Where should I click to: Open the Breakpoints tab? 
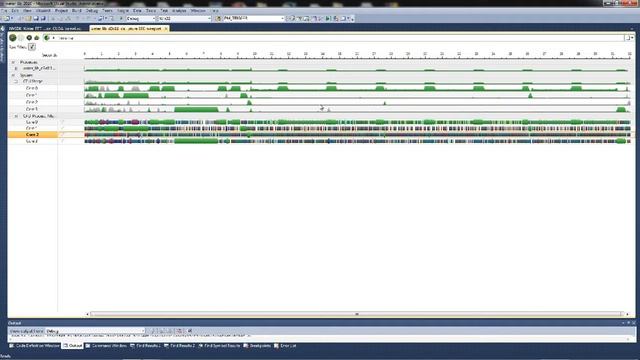[257, 346]
